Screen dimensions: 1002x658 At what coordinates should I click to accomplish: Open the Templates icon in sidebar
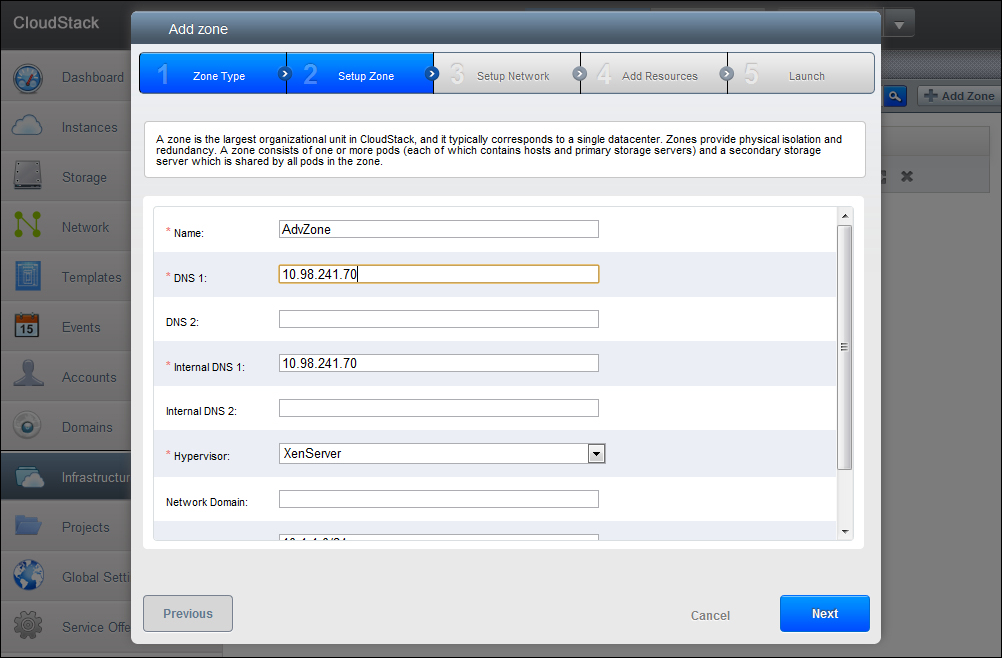(x=28, y=277)
